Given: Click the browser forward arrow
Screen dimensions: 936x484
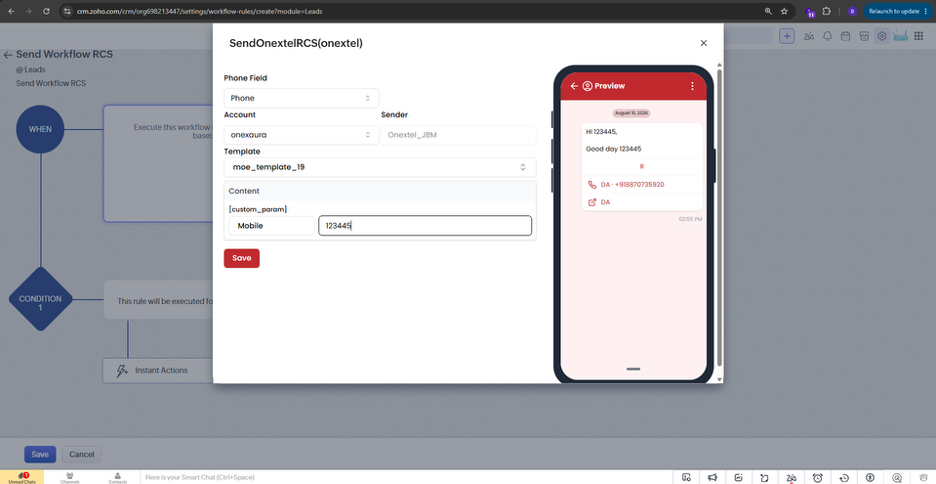Looking at the screenshot, I should [x=29, y=11].
